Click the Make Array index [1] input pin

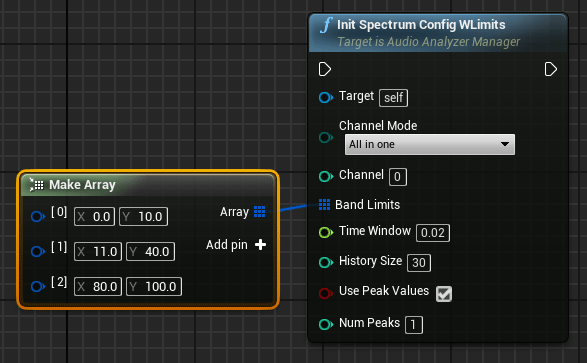(x=38, y=251)
